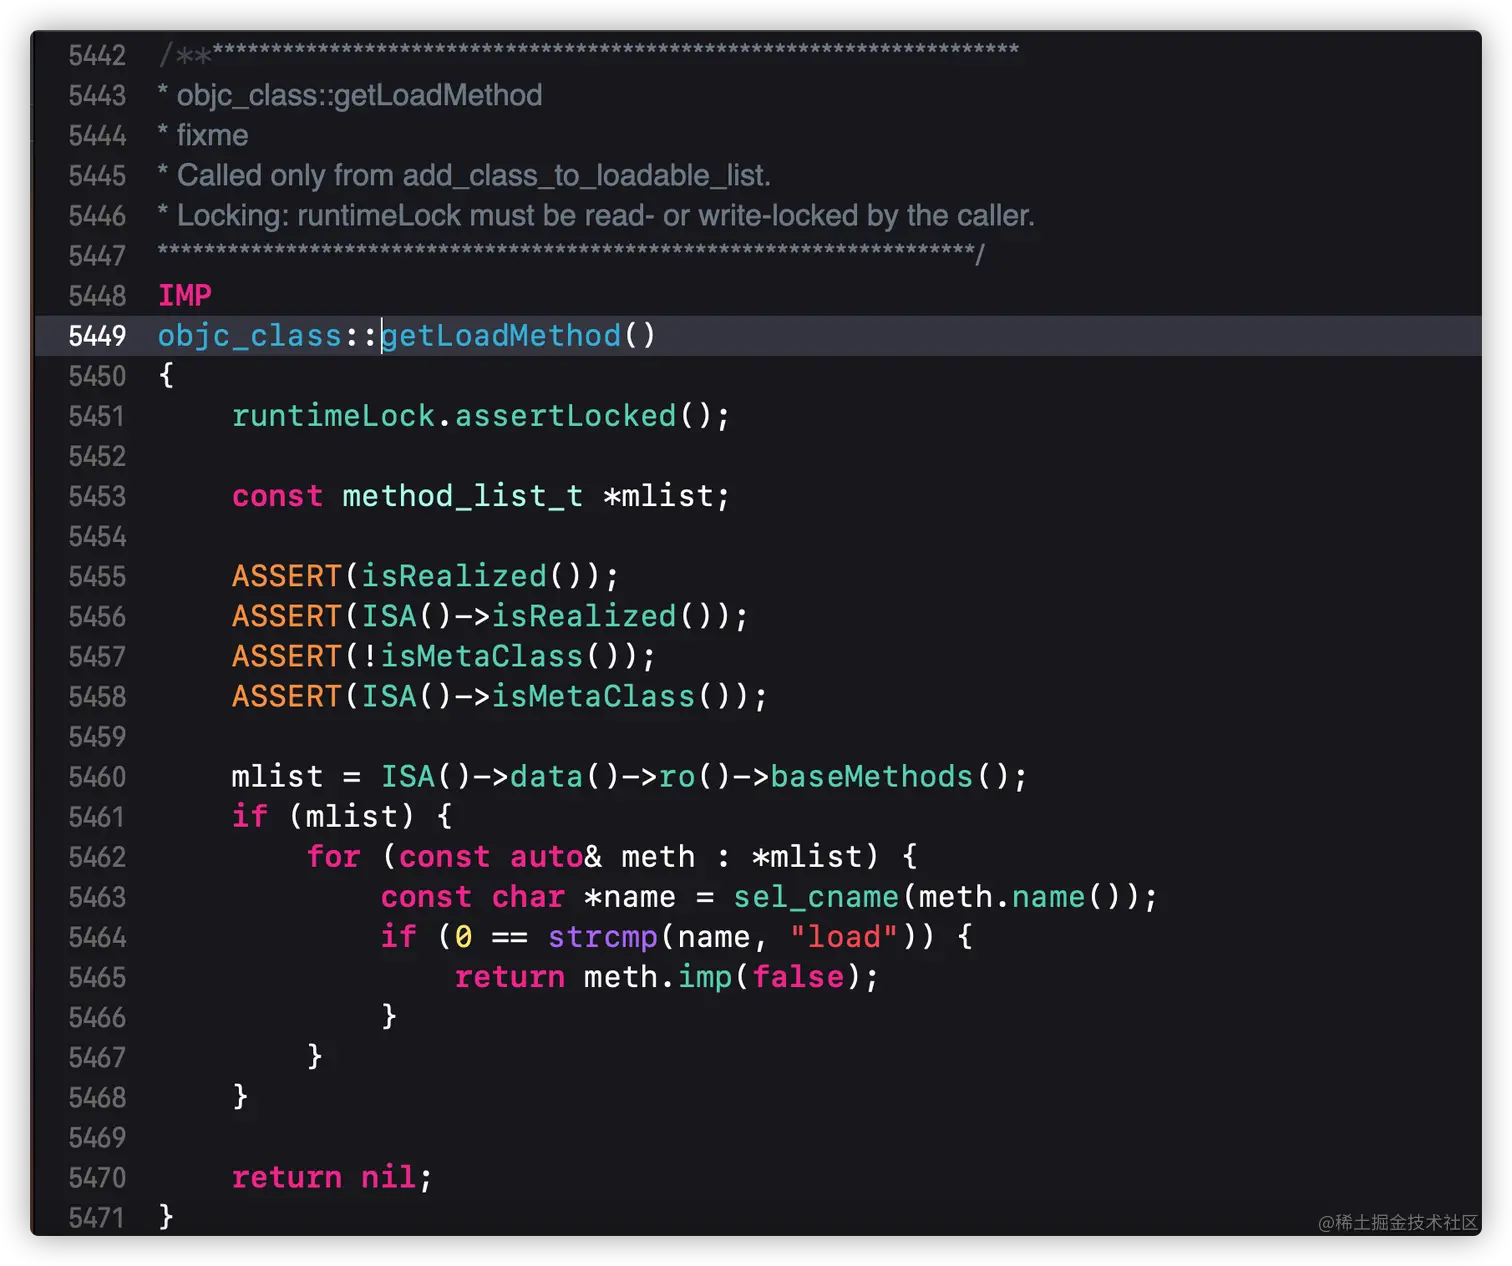The height and width of the screenshot is (1266, 1512).
Task: Click the comment 'Called only from add_class_to_loadable_list.'
Action: coord(474,176)
